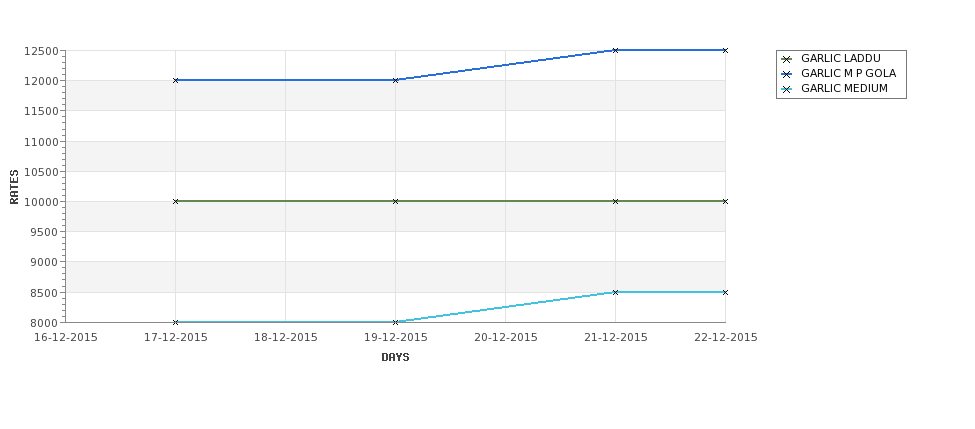
Task: Click the 18-12-2015 date axis label
Action: tap(285, 338)
